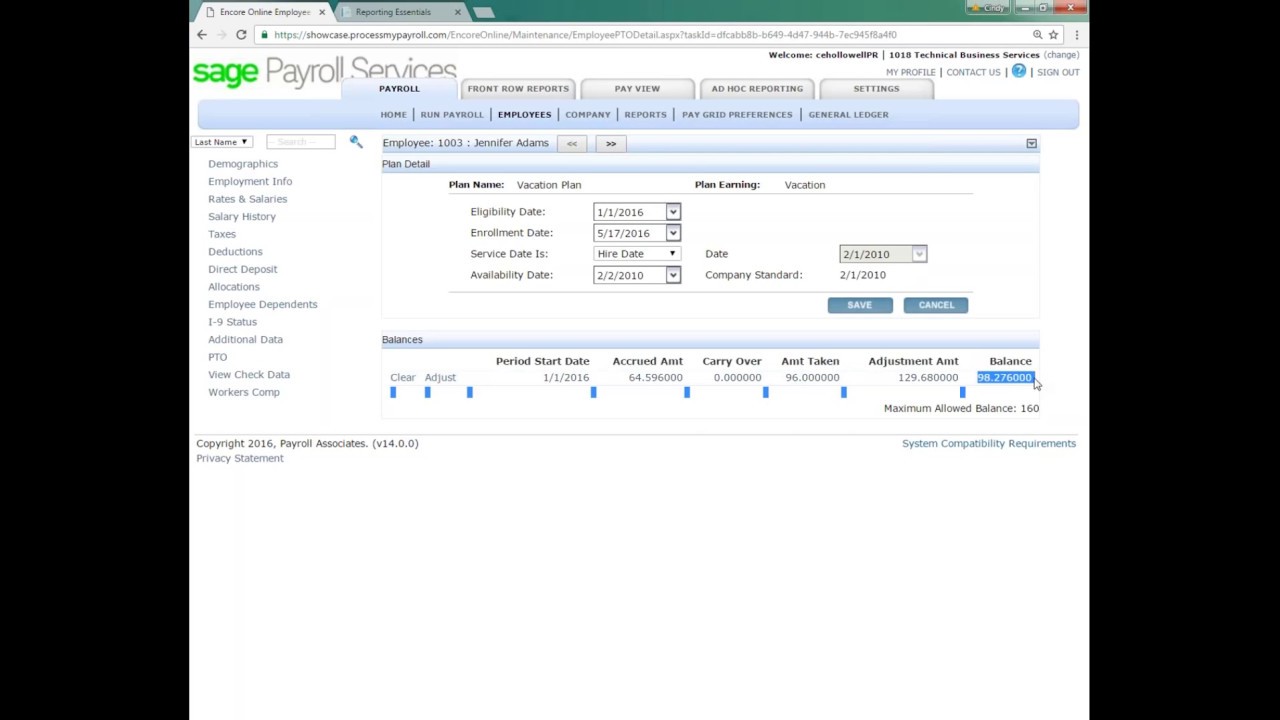Click the Adjust link in Balances

440,377
